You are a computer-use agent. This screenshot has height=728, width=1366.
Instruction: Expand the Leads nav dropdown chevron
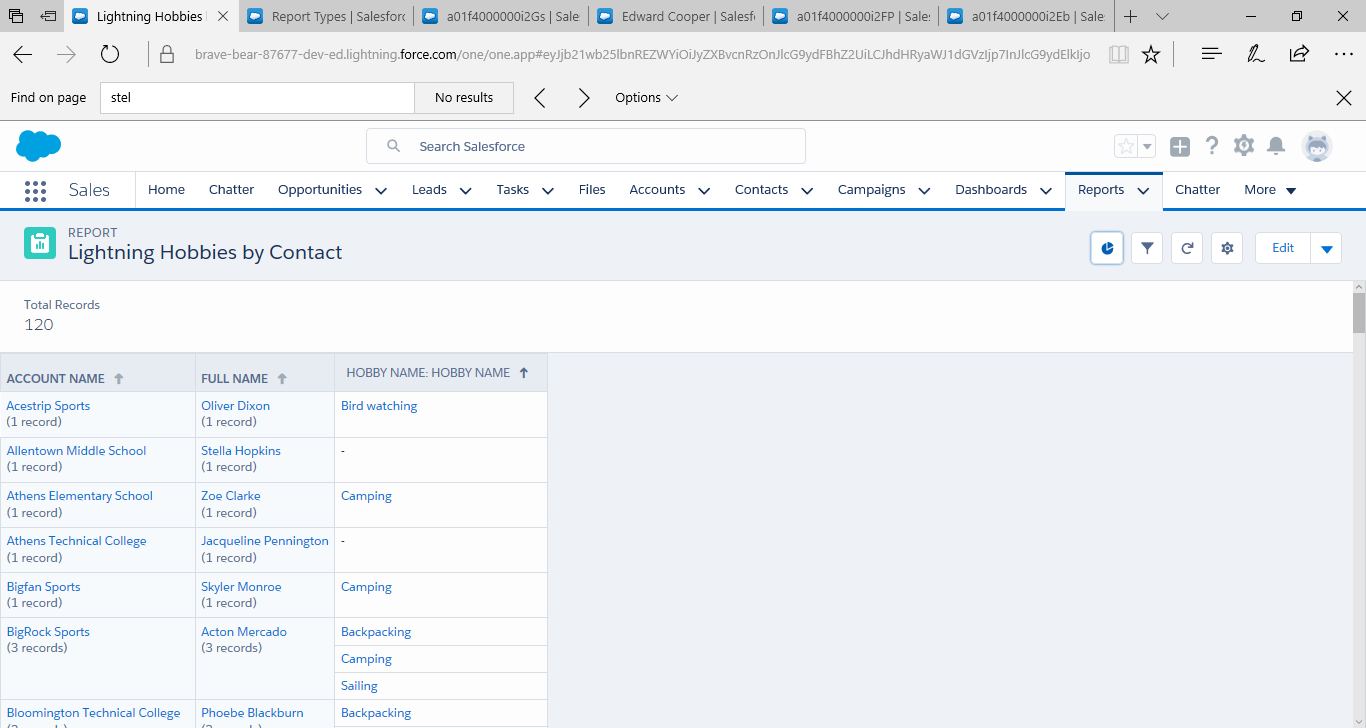pyautogui.click(x=466, y=191)
